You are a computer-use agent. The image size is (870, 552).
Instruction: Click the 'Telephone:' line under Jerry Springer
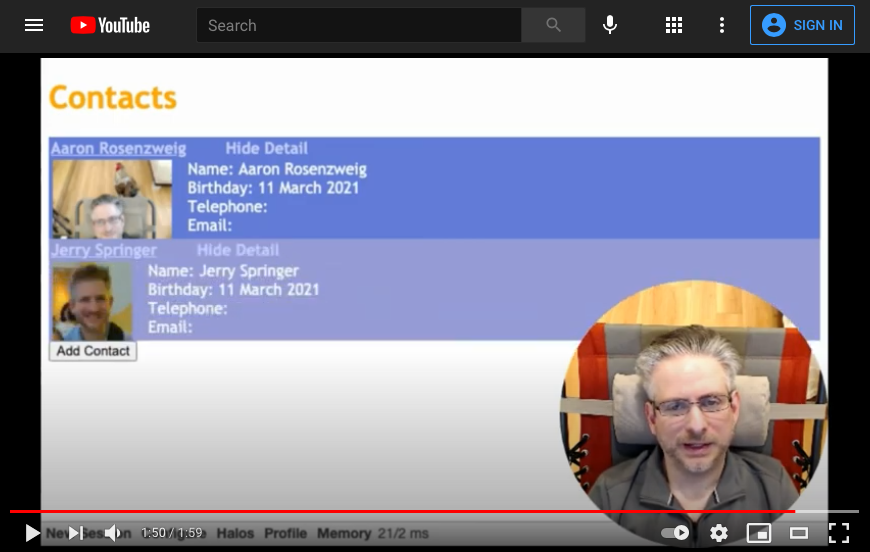click(188, 308)
